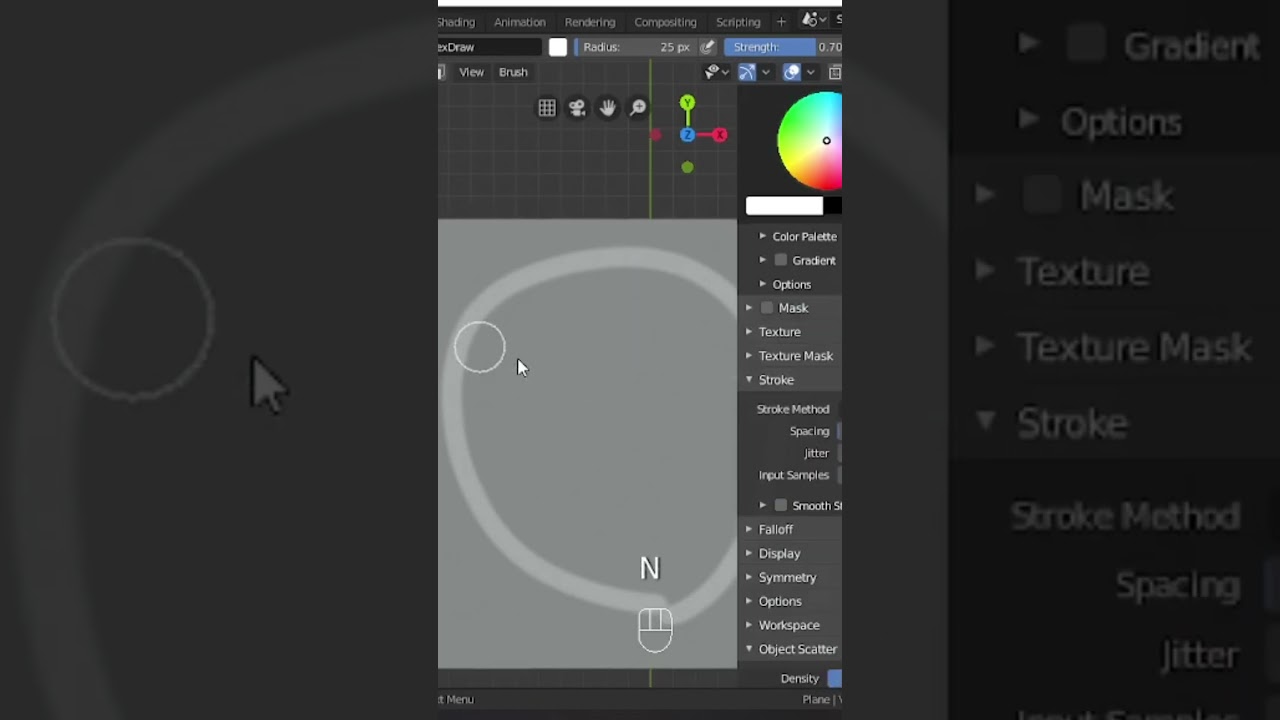The image size is (1280, 720).
Task: Toggle perspective/orthographic grid view icon
Action: pos(547,108)
